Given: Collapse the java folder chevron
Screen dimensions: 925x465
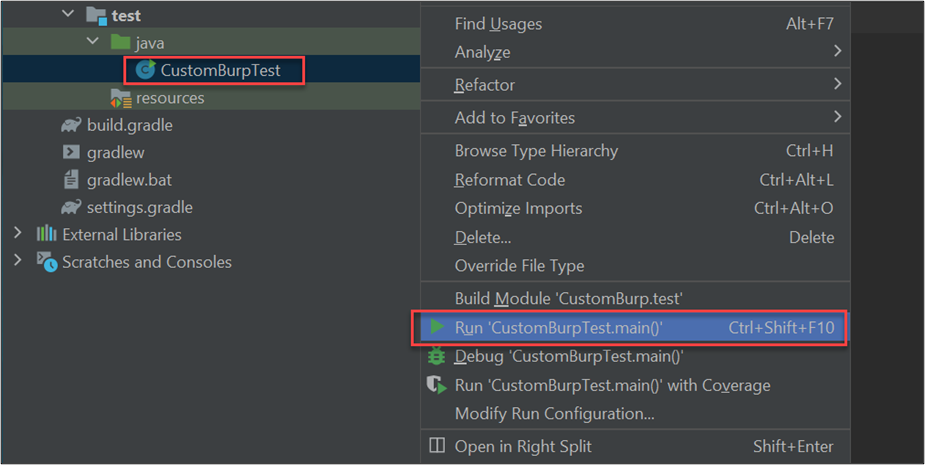Looking at the screenshot, I should [x=93, y=43].
